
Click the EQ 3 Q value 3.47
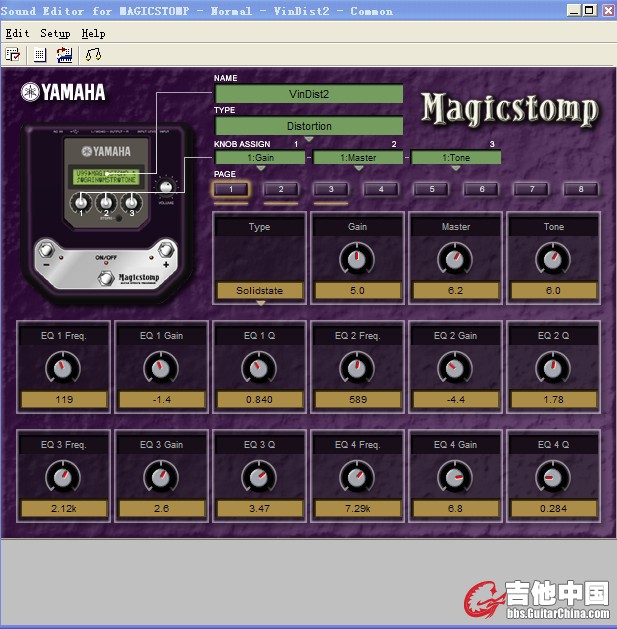(x=260, y=509)
